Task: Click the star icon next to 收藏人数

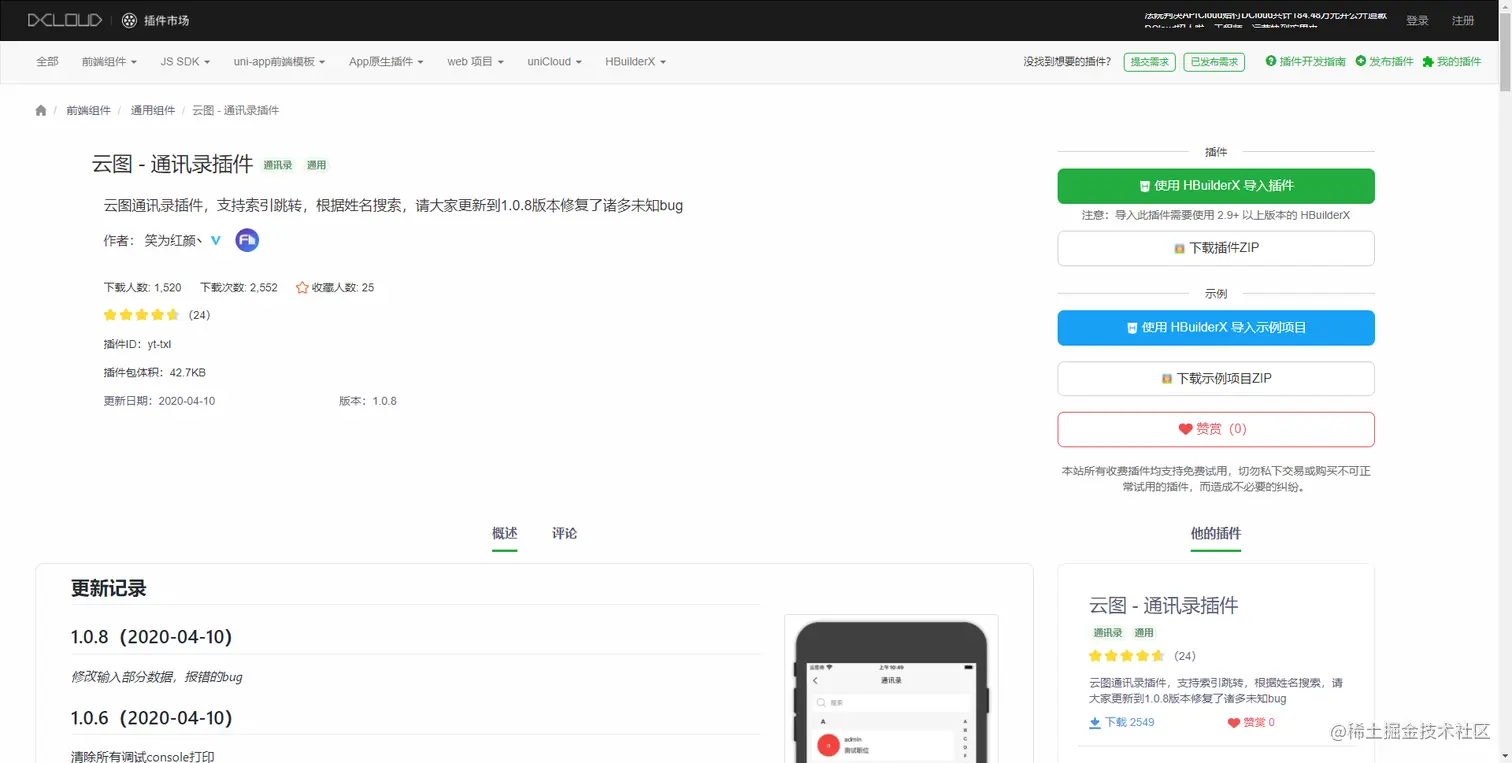Action: click(x=302, y=288)
